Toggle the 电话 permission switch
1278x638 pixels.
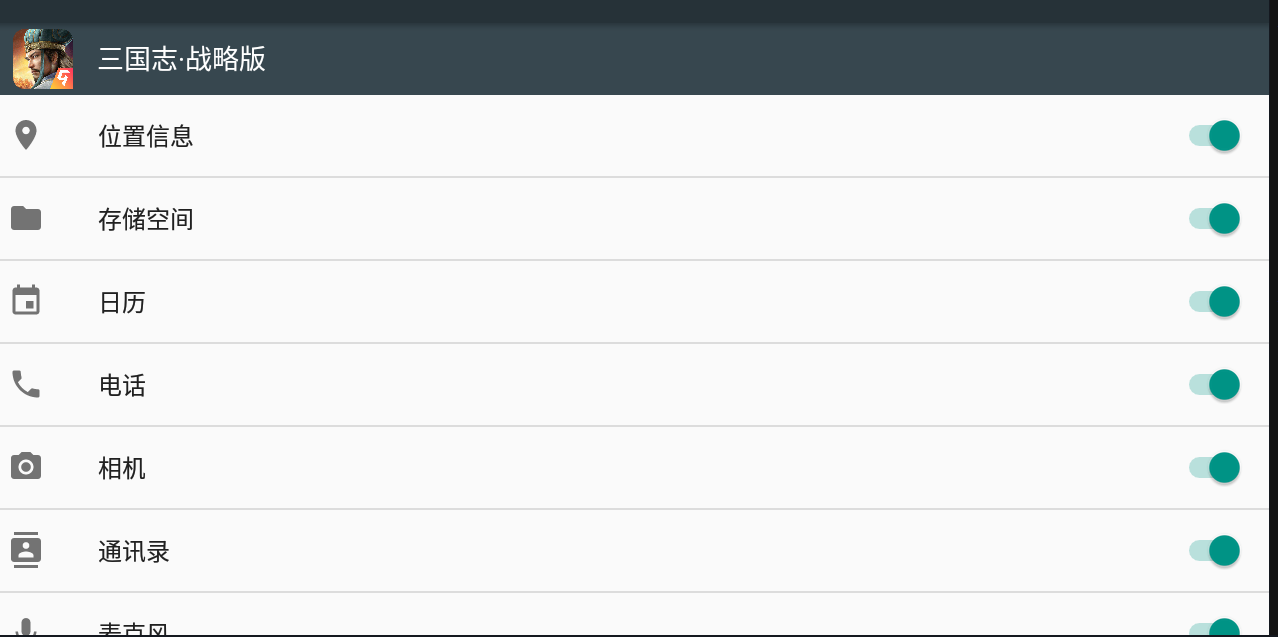1214,384
